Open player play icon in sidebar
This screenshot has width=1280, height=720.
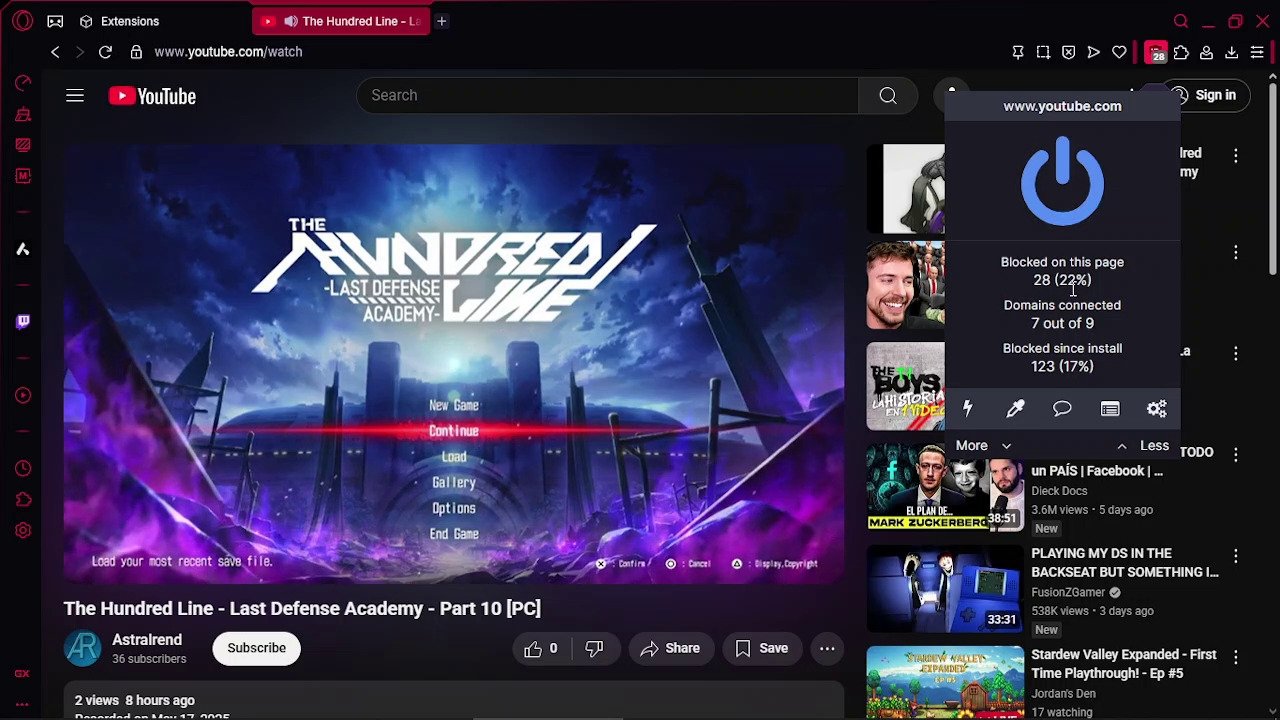23,394
